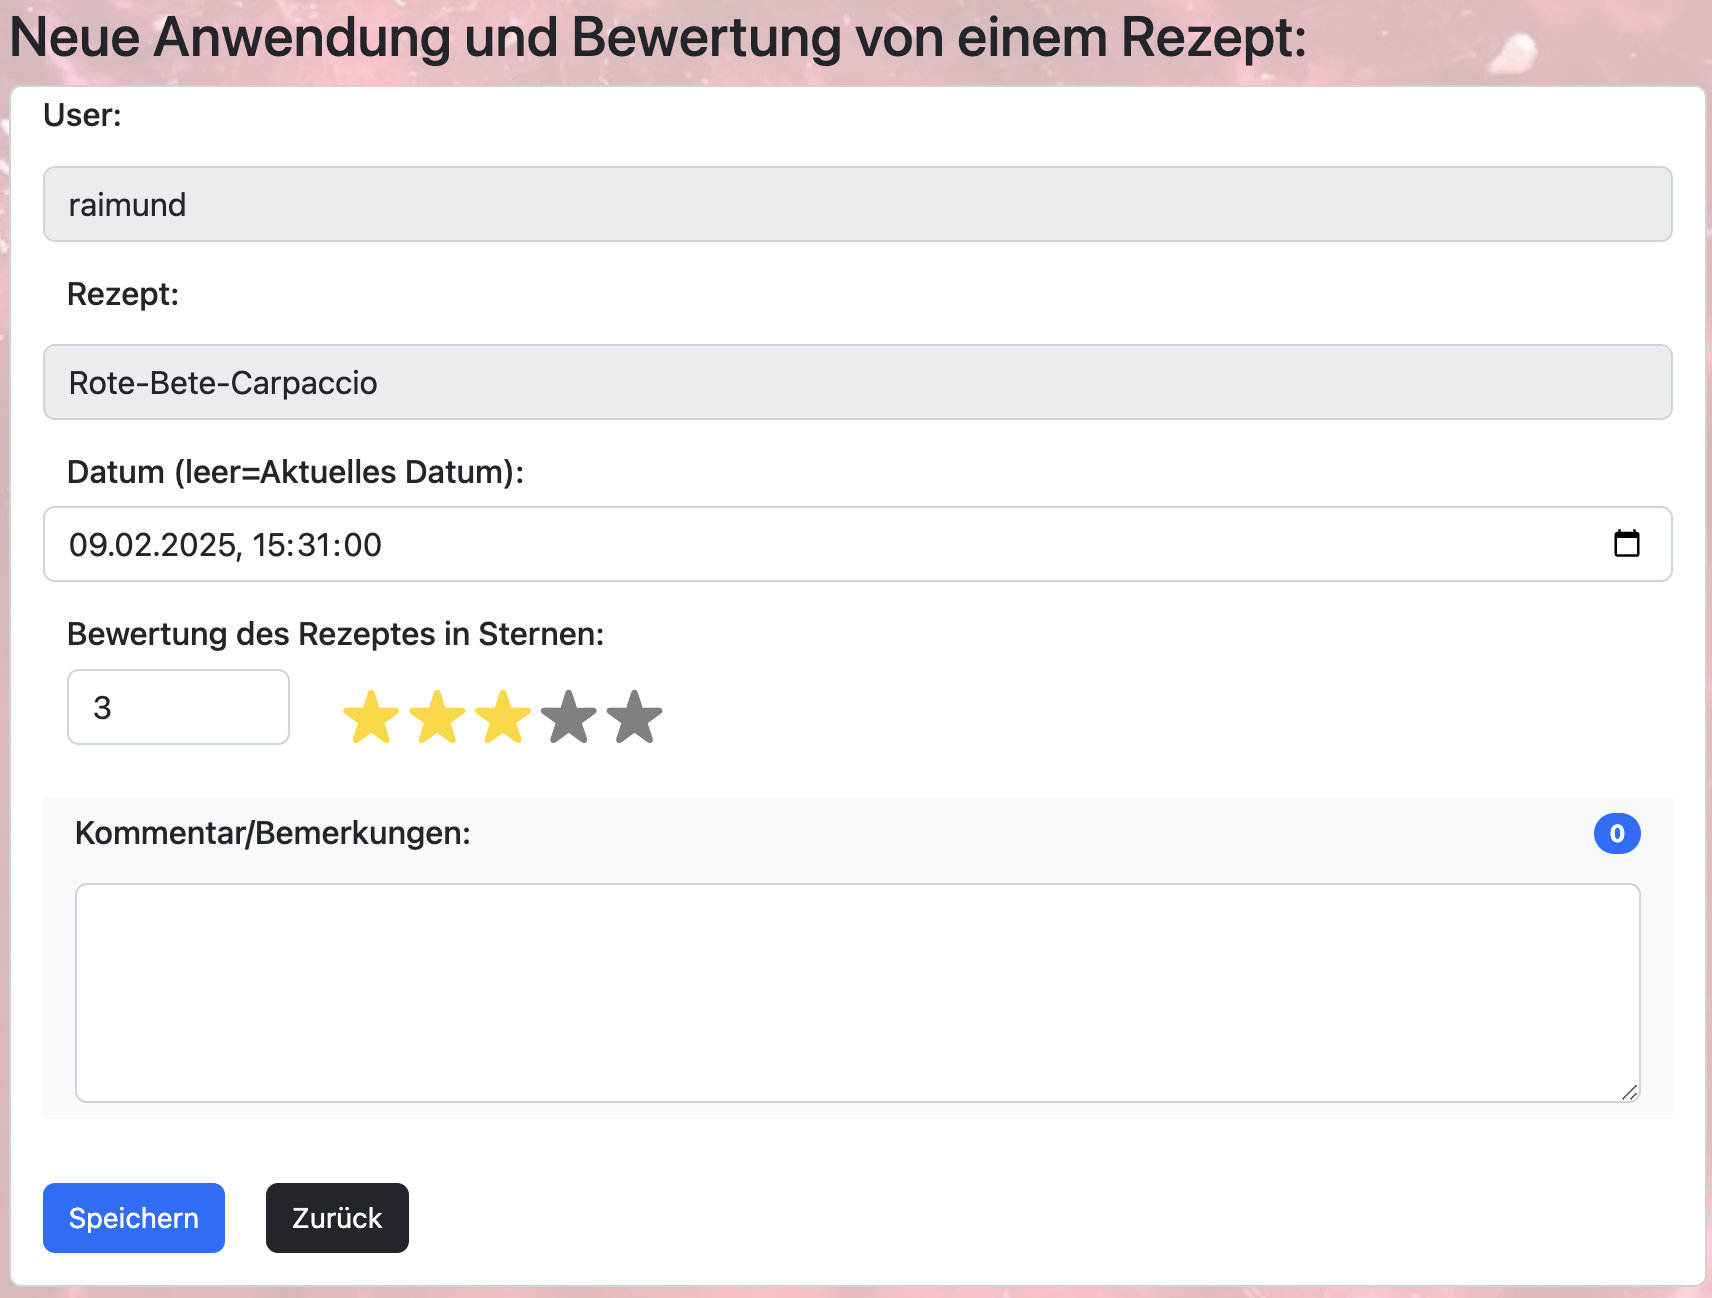Image resolution: width=1712 pixels, height=1298 pixels.
Task: Click the label "Datum (leer=Aktuelles Datum):"
Action: click(x=296, y=472)
